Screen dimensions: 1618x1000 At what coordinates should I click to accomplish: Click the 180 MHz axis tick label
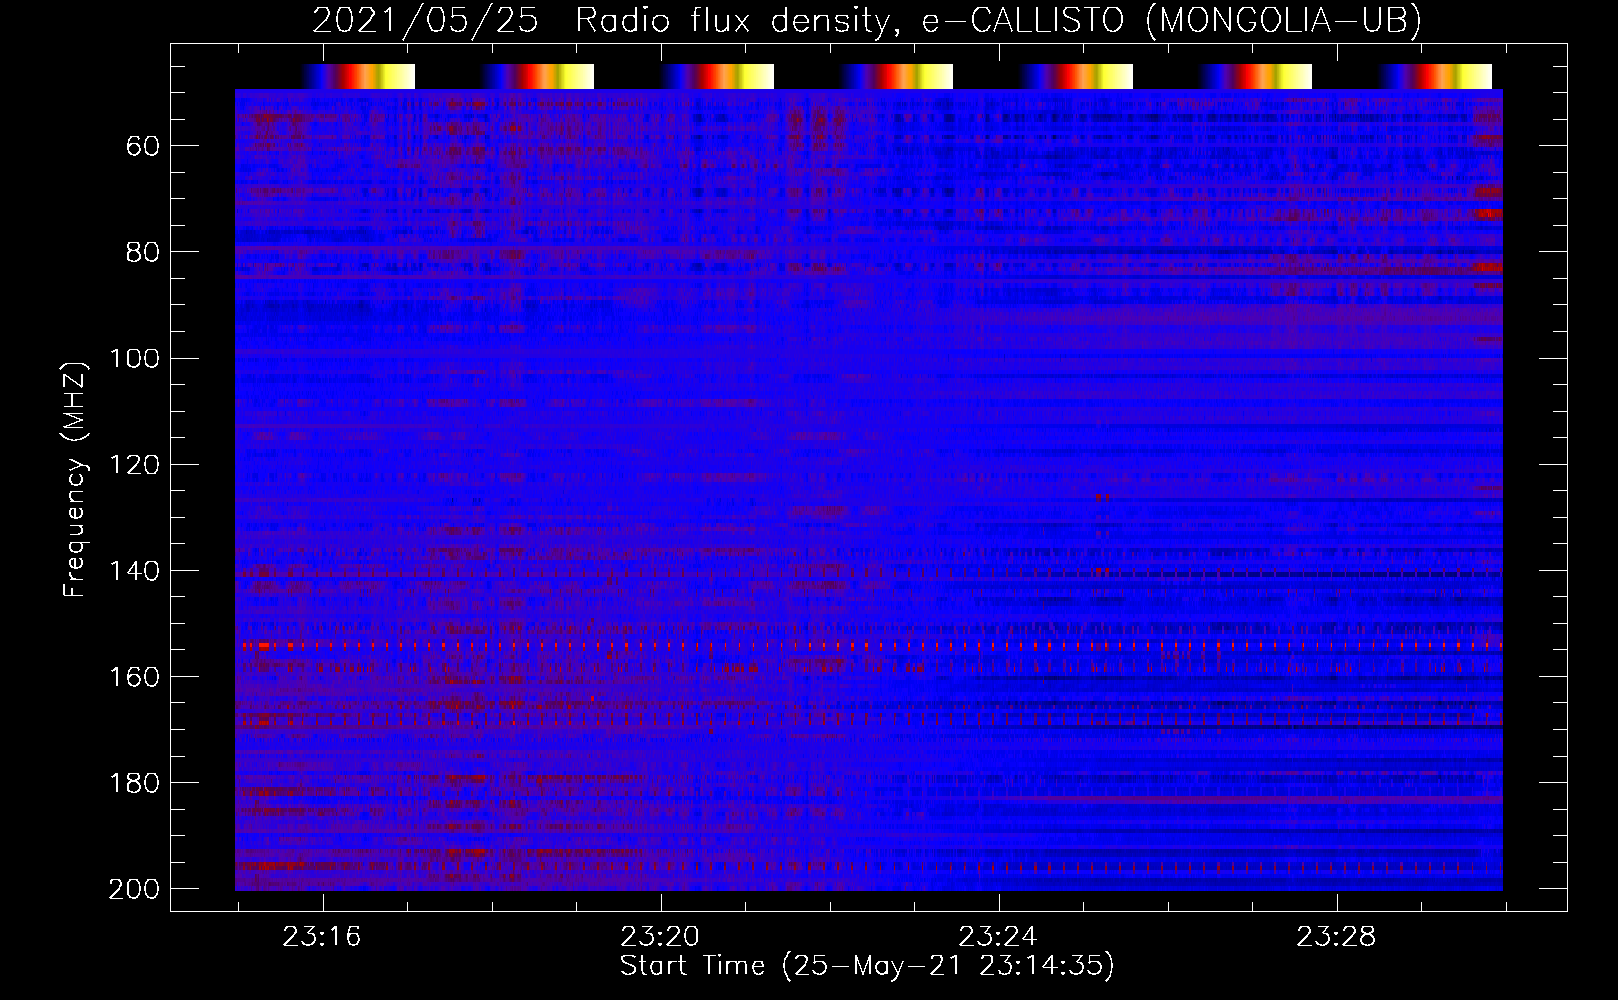point(134,783)
